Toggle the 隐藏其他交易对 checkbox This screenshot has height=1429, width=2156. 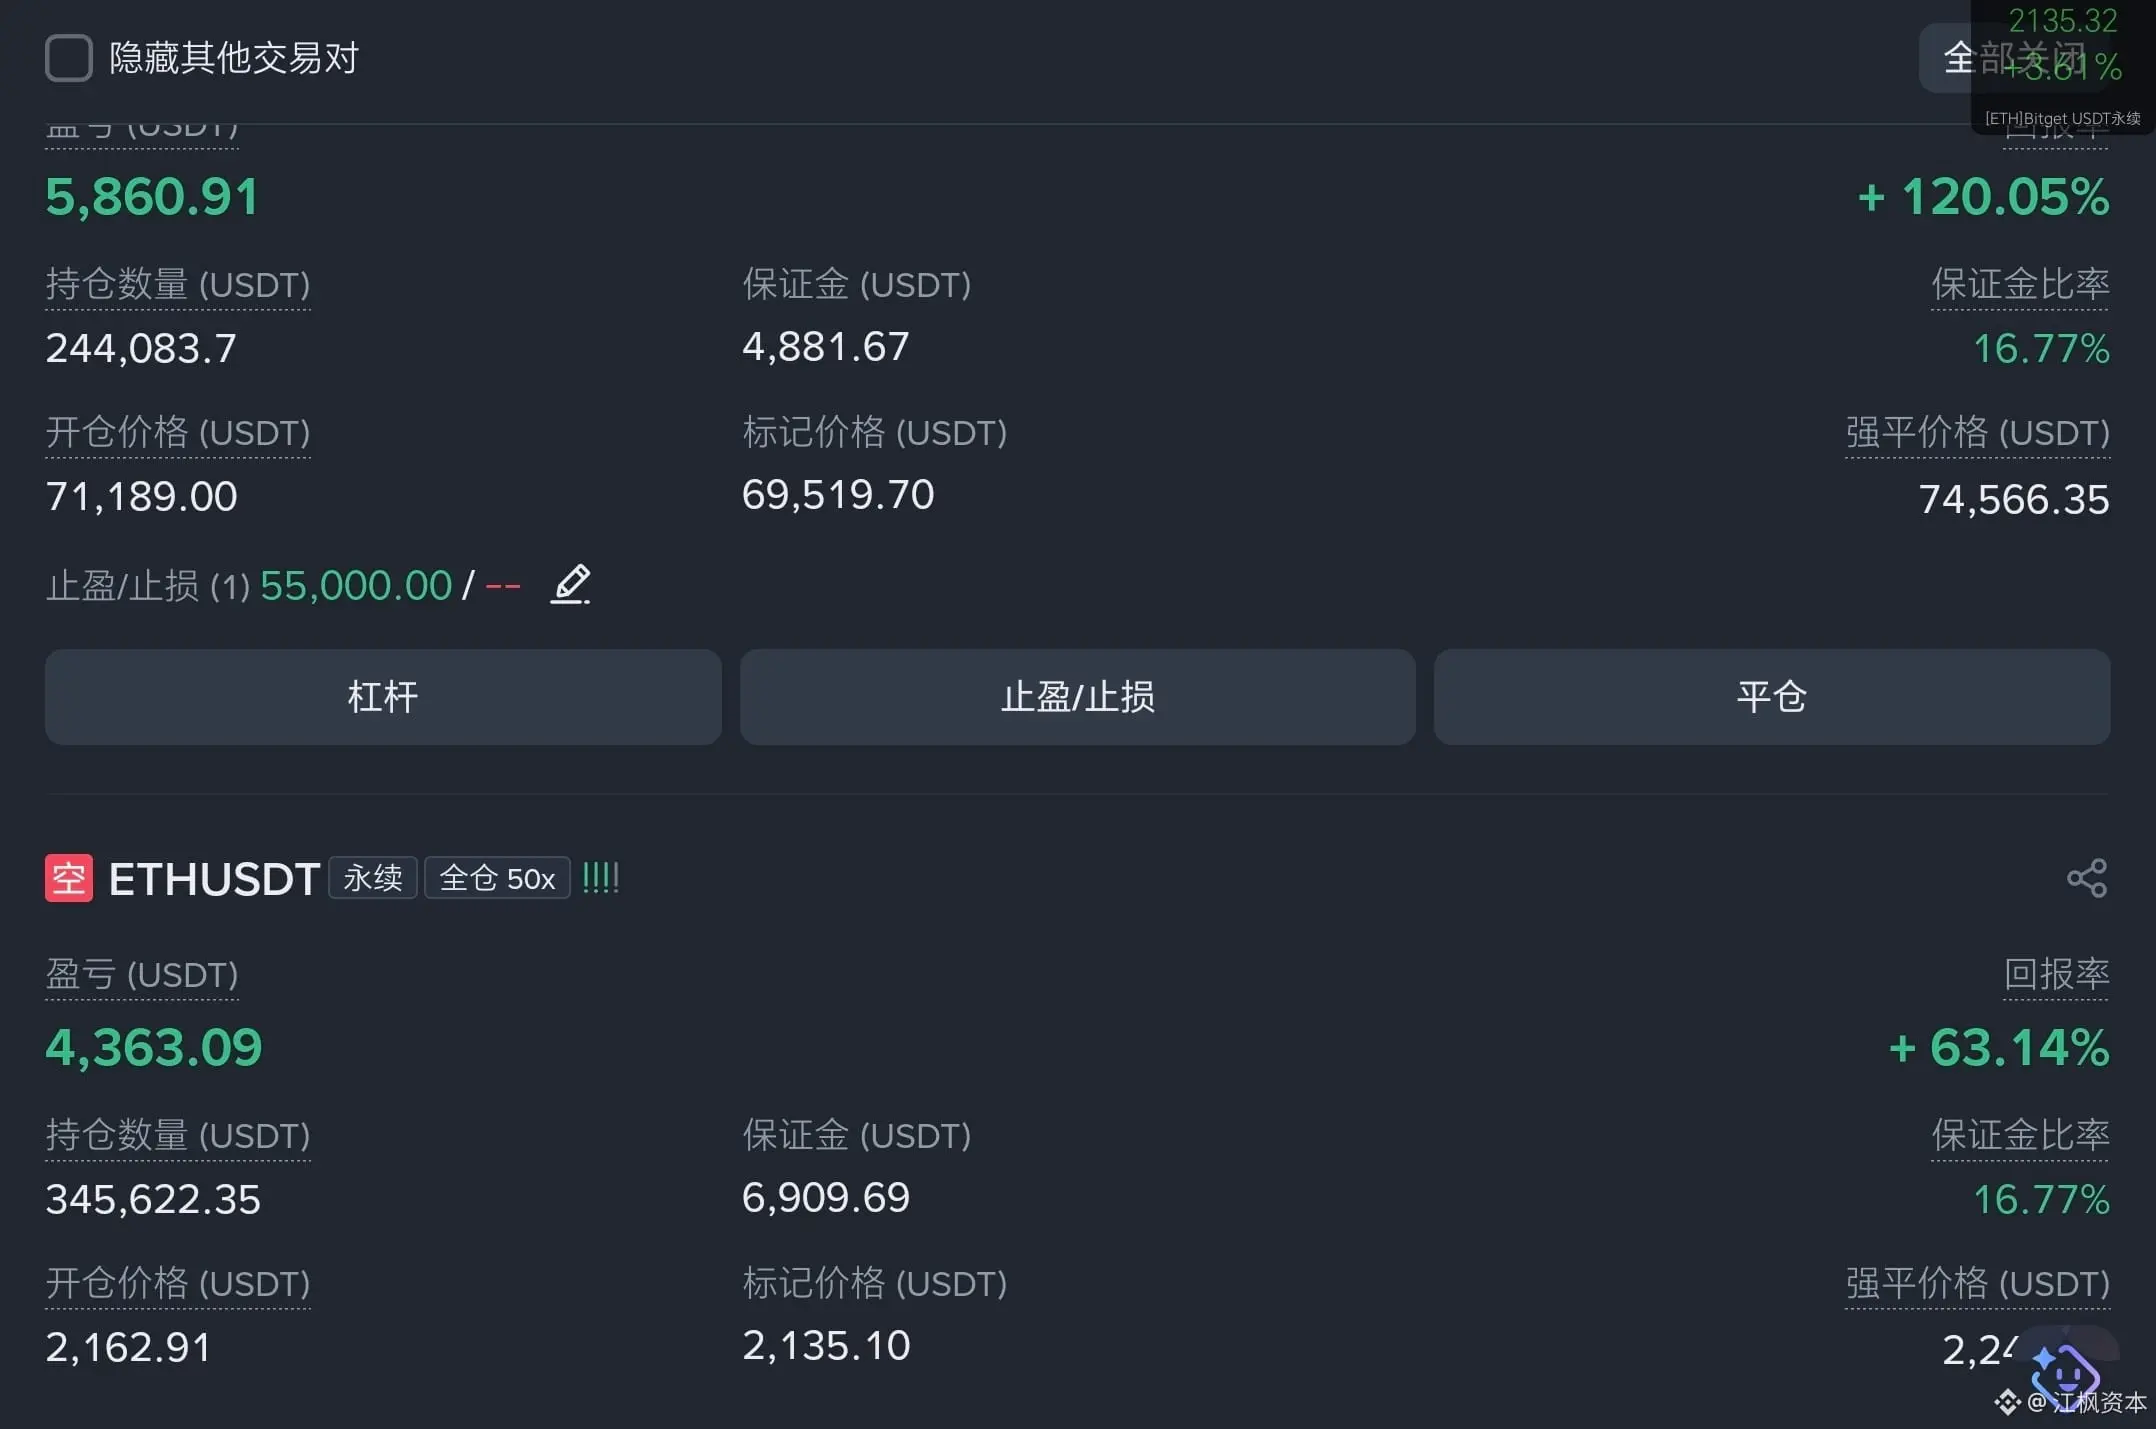[x=69, y=58]
